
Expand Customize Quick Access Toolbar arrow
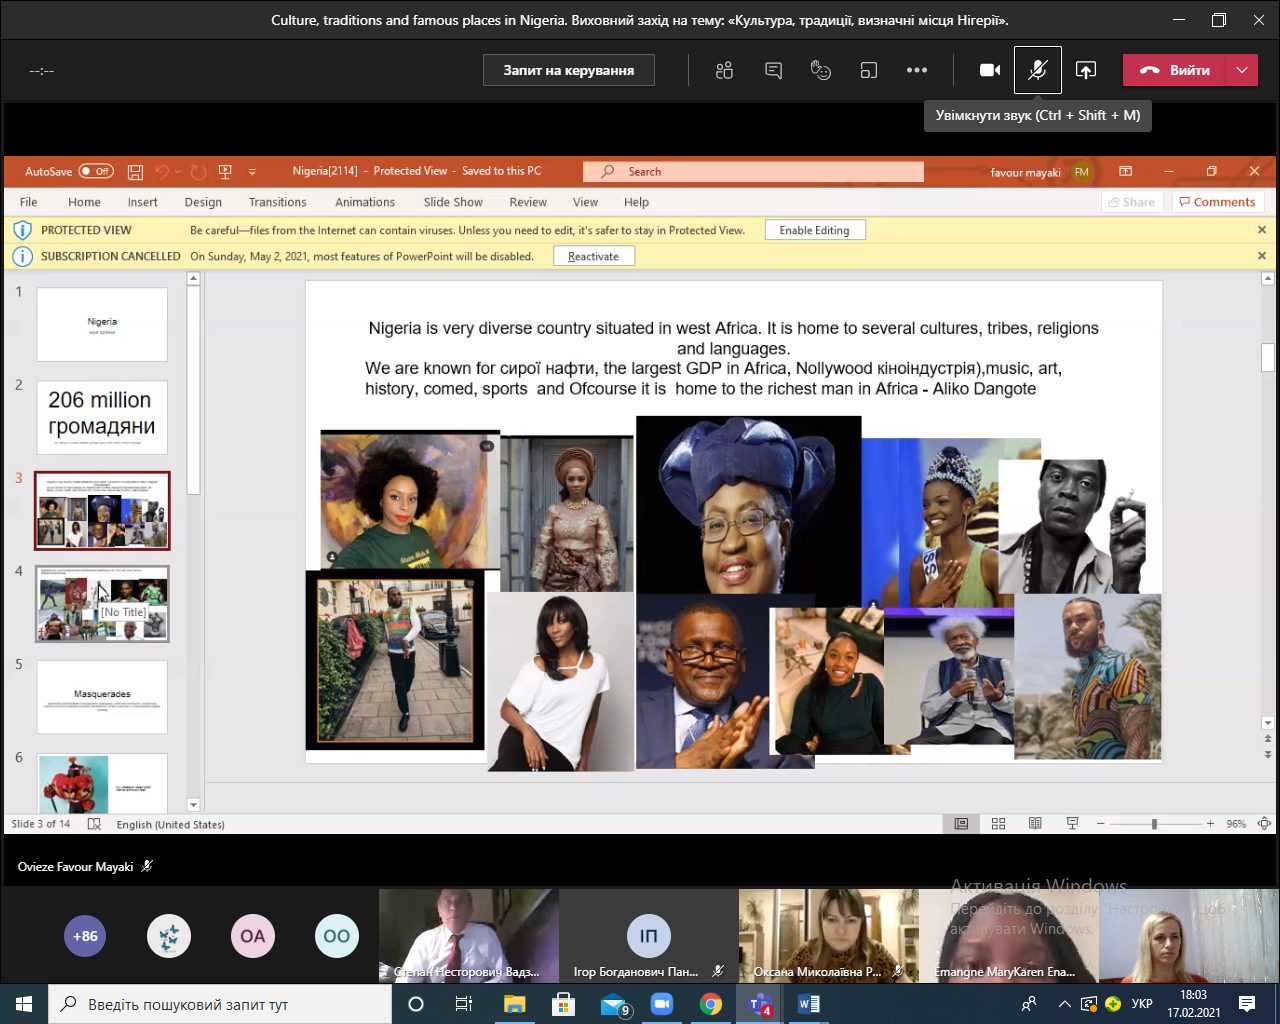tap(252, 172)
